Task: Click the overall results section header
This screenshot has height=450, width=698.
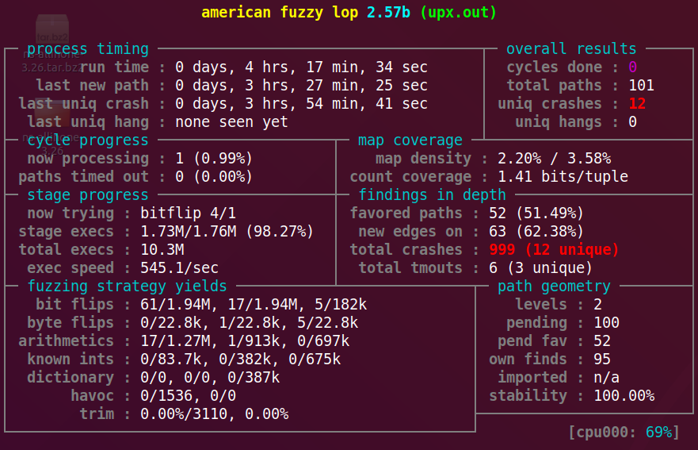Action: tap(571, 49)
